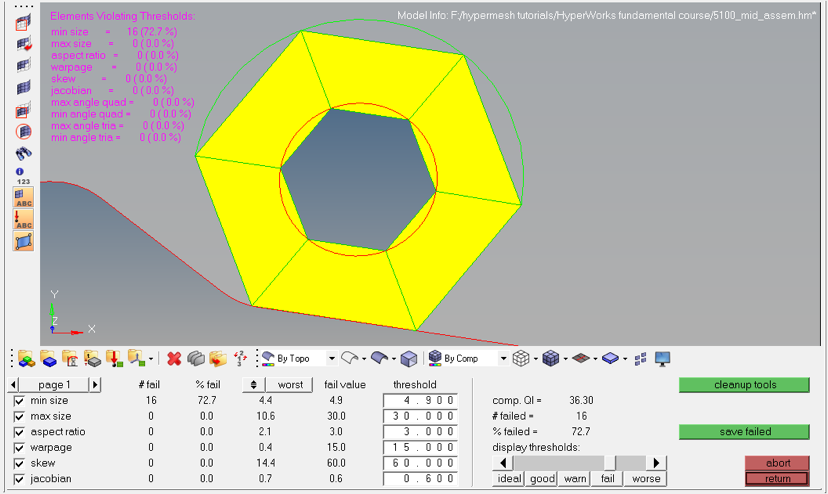828x494 pixels.
Task: Uncheck the min size checkbox
Action: click(x=19, y=401)
